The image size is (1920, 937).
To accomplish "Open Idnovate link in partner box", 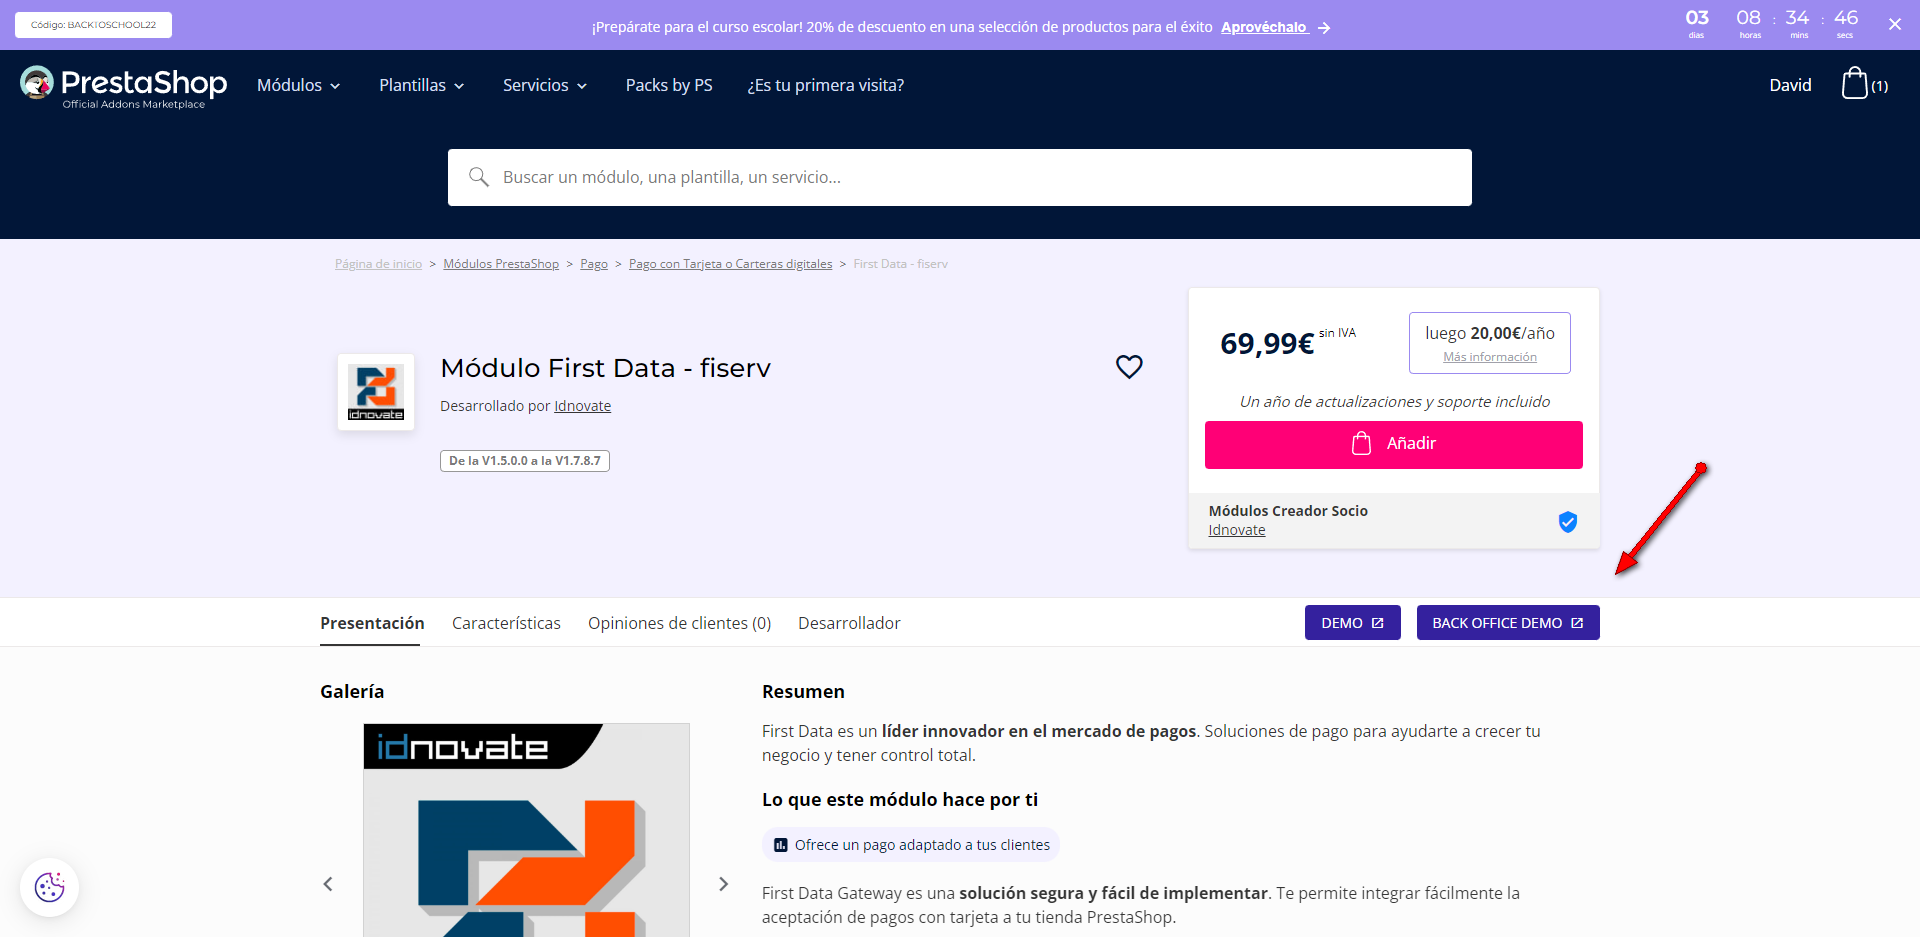I will click(x=1237, y=530).
